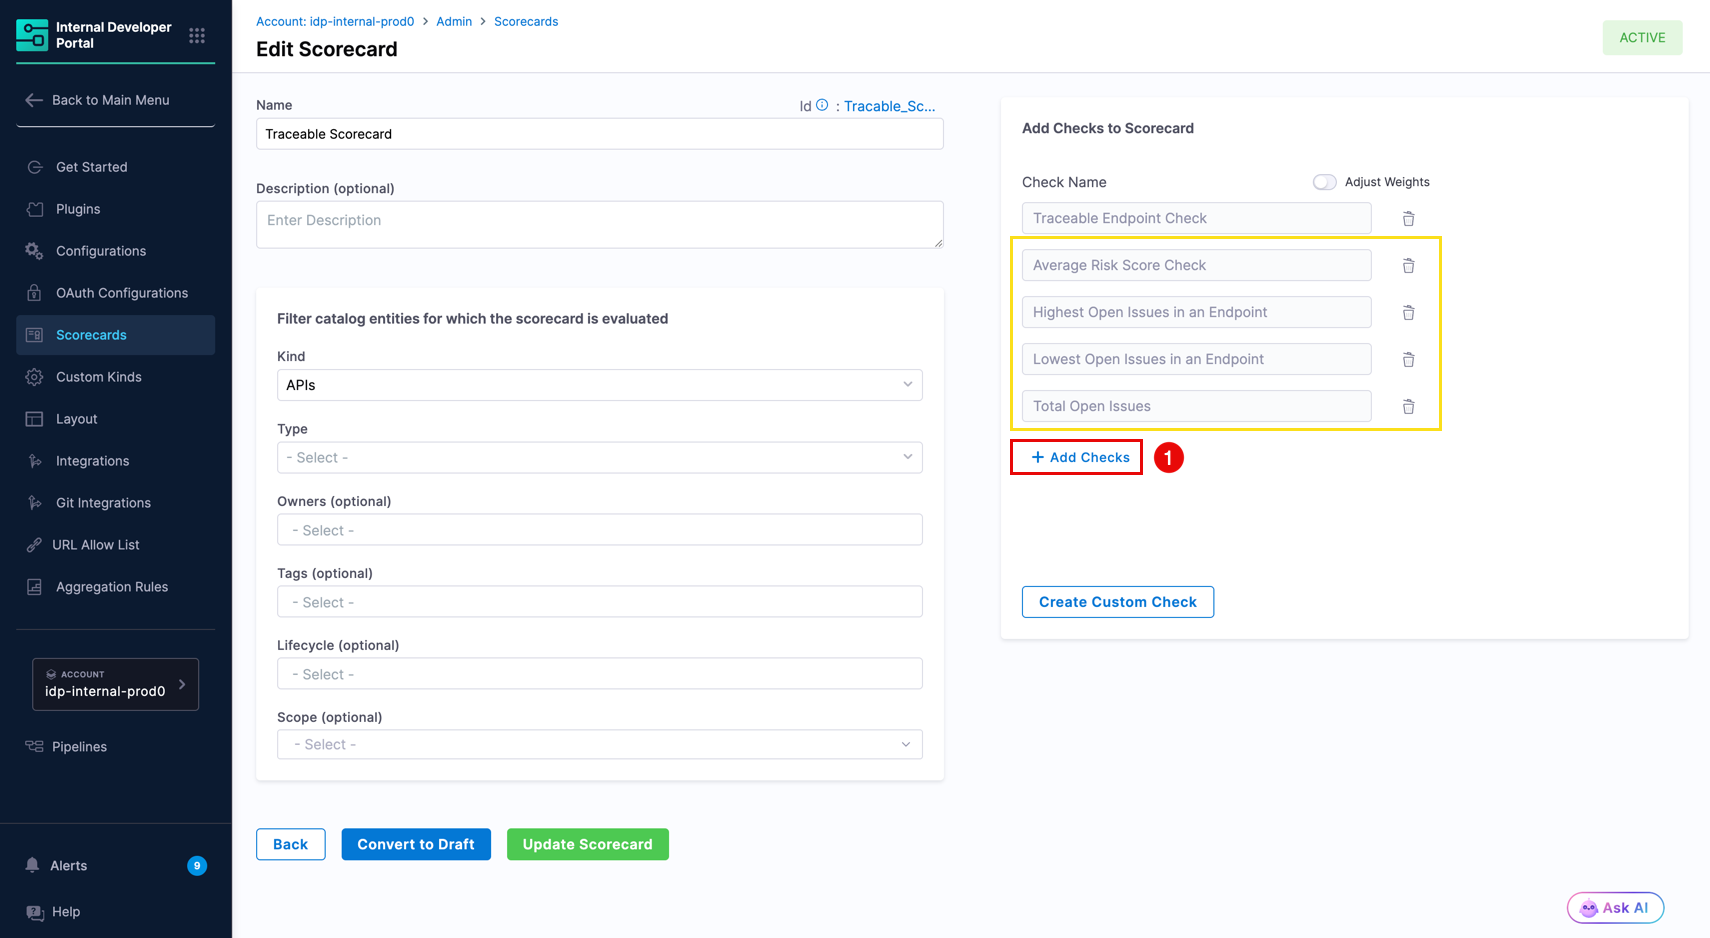Screen dimensions: 1710x938
Task: Toggle the Adjust Weights switch
Action: click(x=1324, y=182)
